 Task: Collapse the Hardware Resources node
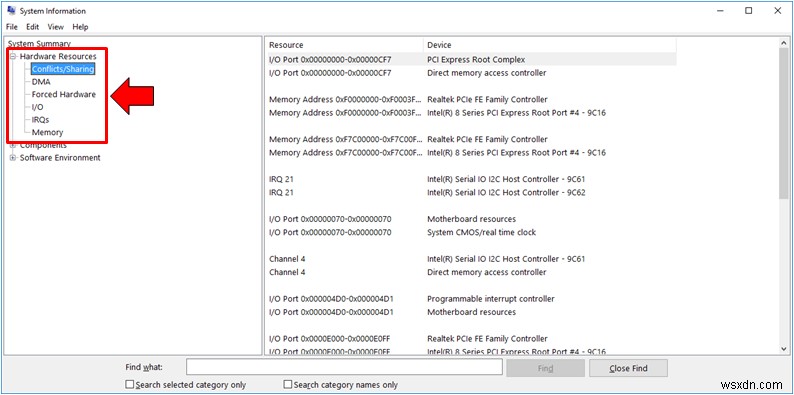tap(13, 56)
